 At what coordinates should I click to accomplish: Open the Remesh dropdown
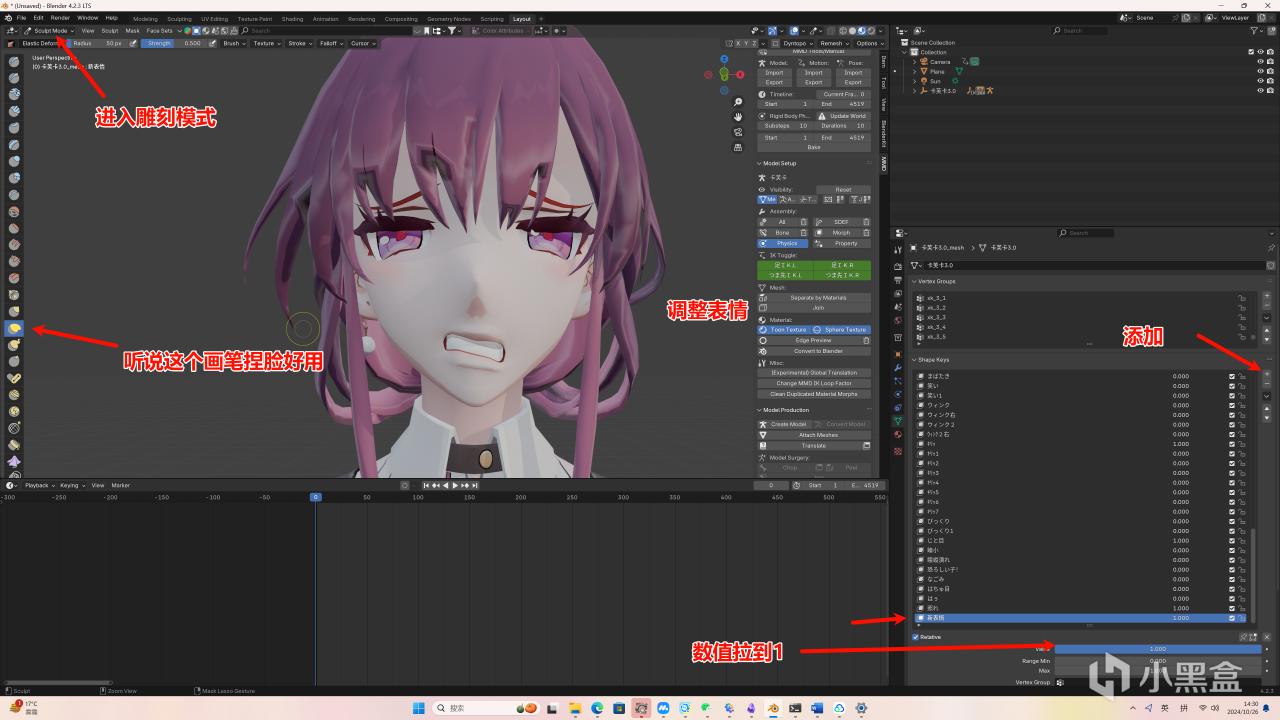[x=833, y=44]
